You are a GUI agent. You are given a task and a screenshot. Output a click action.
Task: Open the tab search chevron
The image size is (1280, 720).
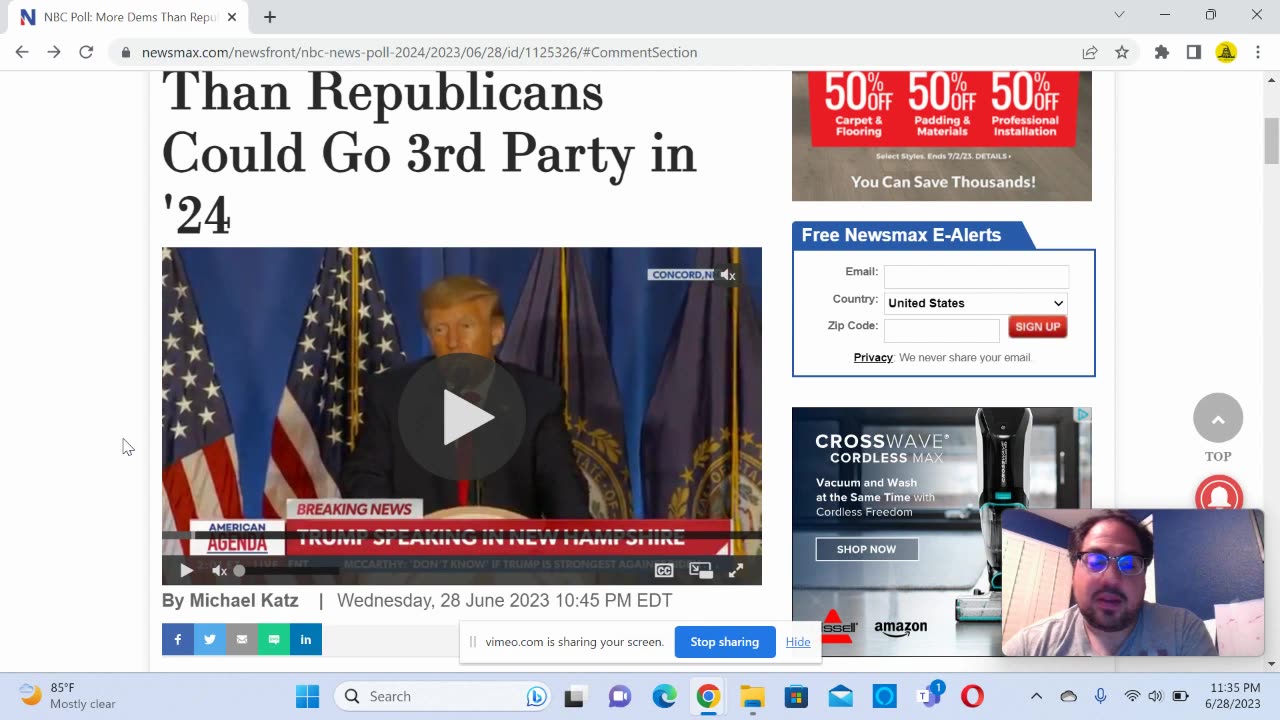point(1119,15)
